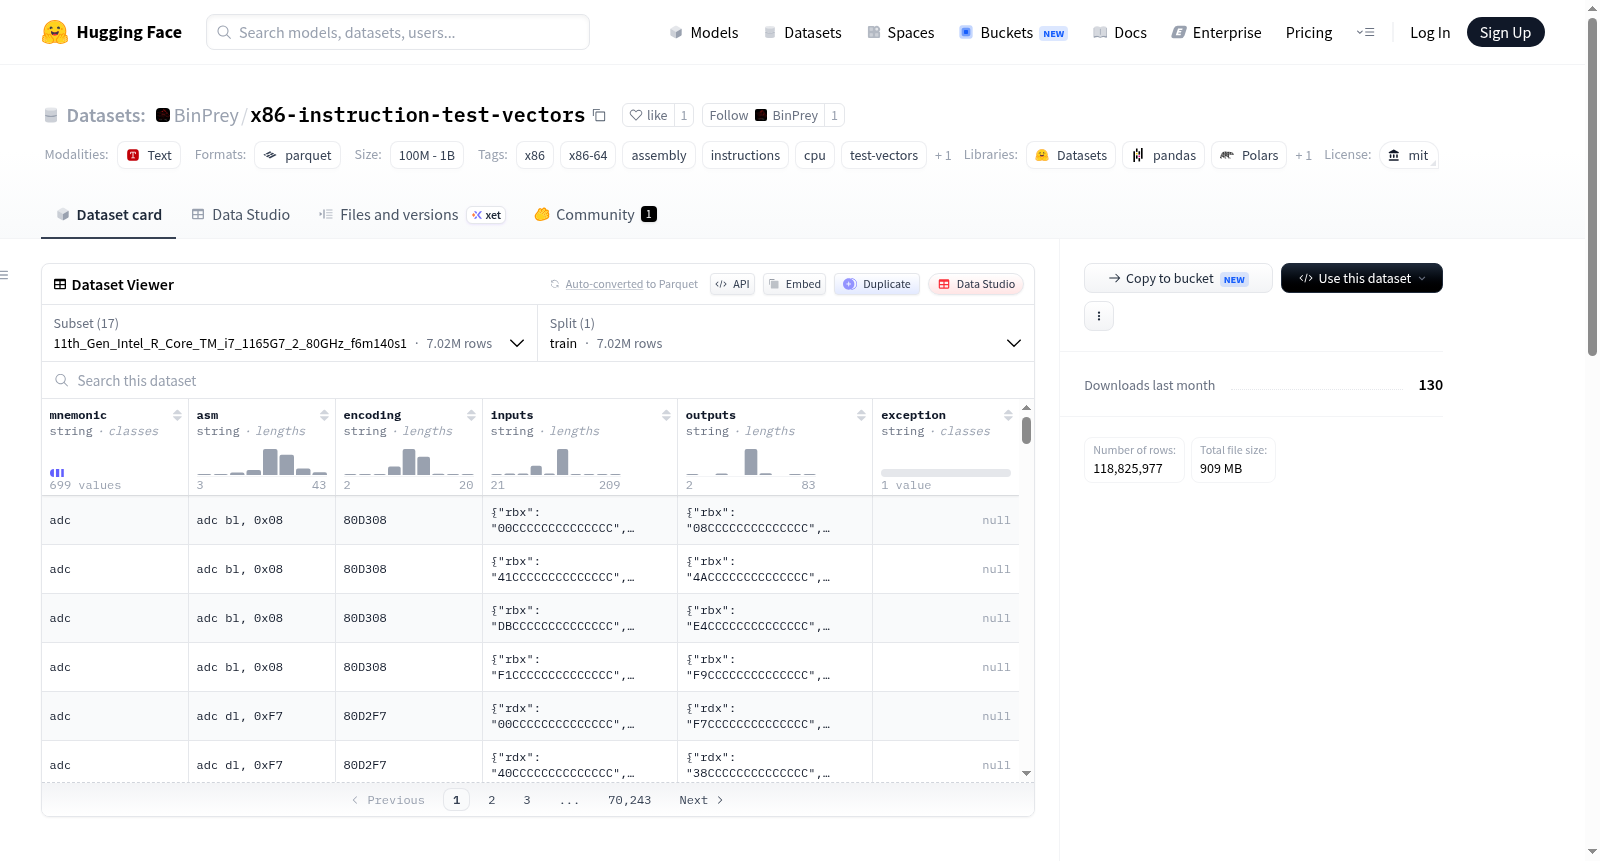Select the x86-64 tag
The image size is (1600, 861).
(x=588, y=155)
